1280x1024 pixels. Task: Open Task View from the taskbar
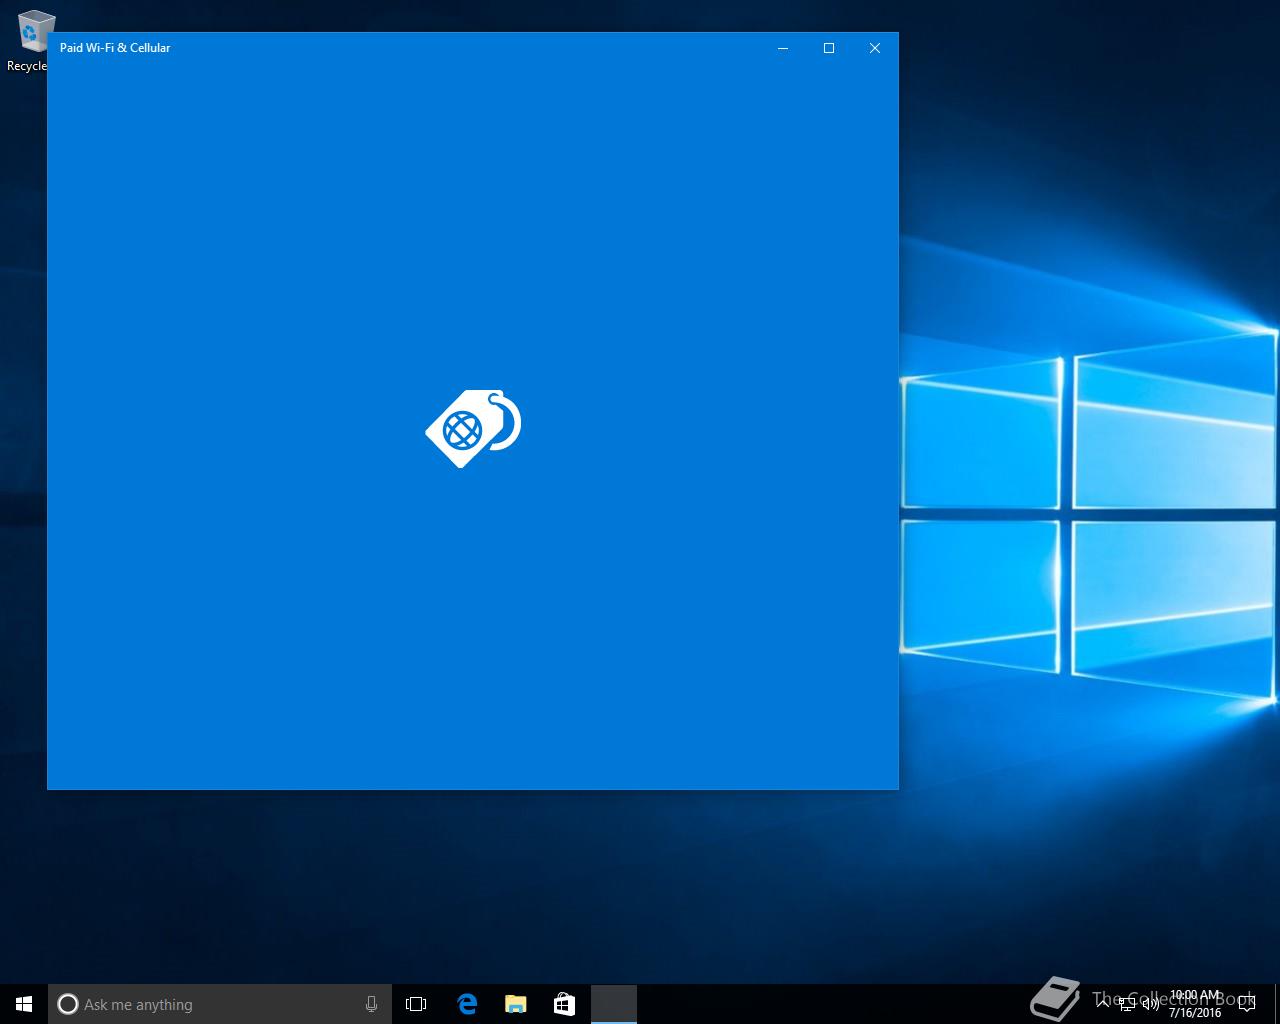click(416, 1004)
